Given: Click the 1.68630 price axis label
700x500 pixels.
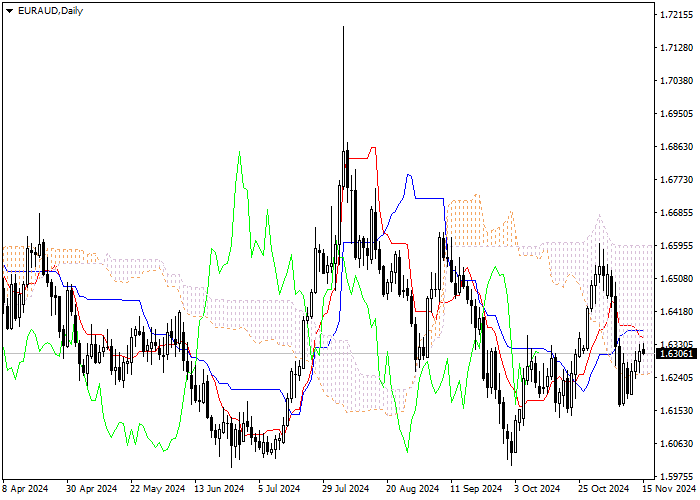Looking at the screenshot, I should point(677,147).
